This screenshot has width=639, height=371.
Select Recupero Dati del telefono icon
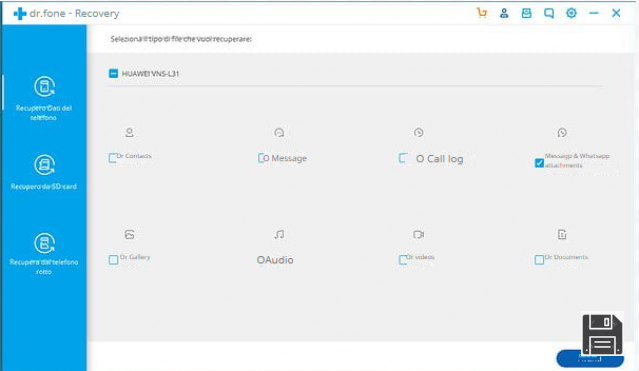44,86
